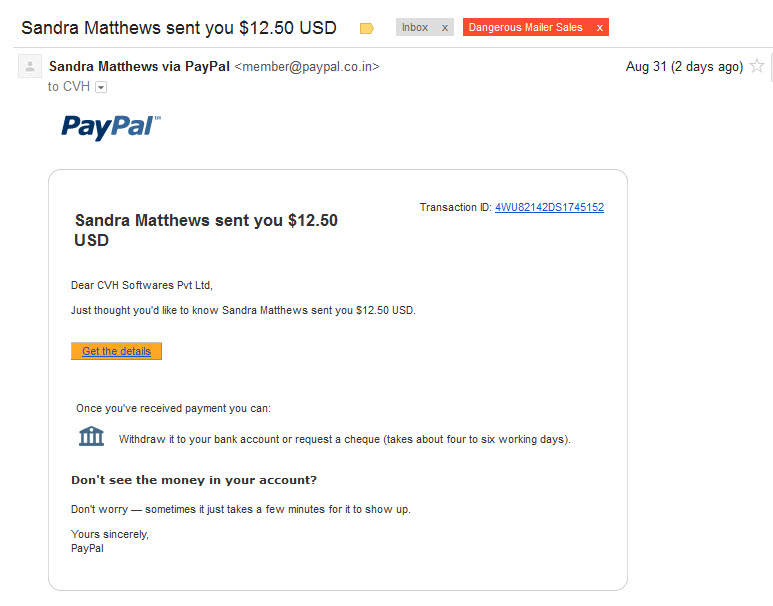Click the "Don't see the money" heading
Image resolution: width=773 pixels, height=606 pixels.
pos(194,480)
